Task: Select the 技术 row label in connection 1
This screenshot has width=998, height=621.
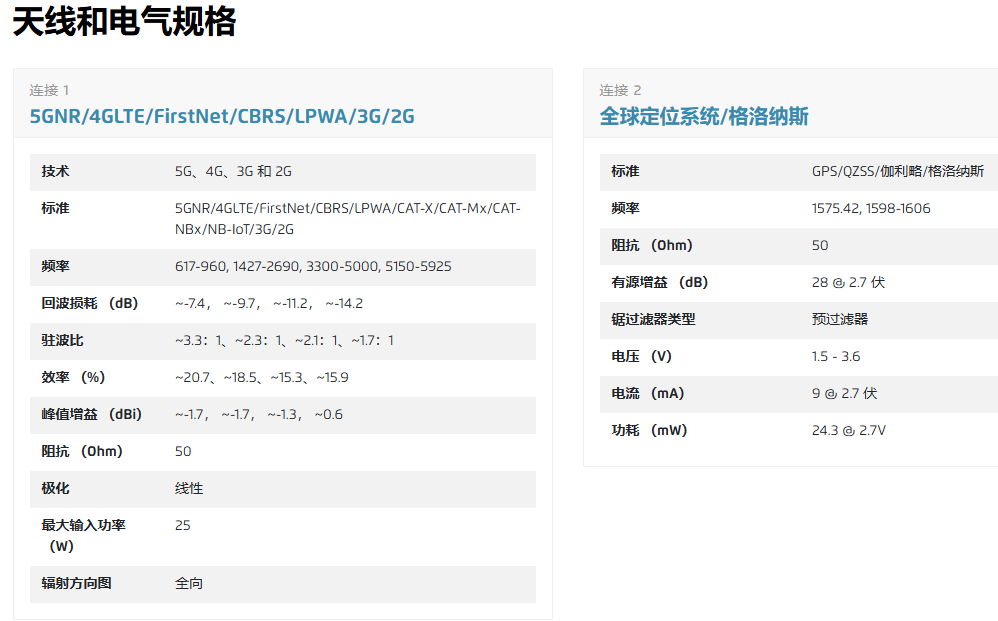Action: click(55, 171)
